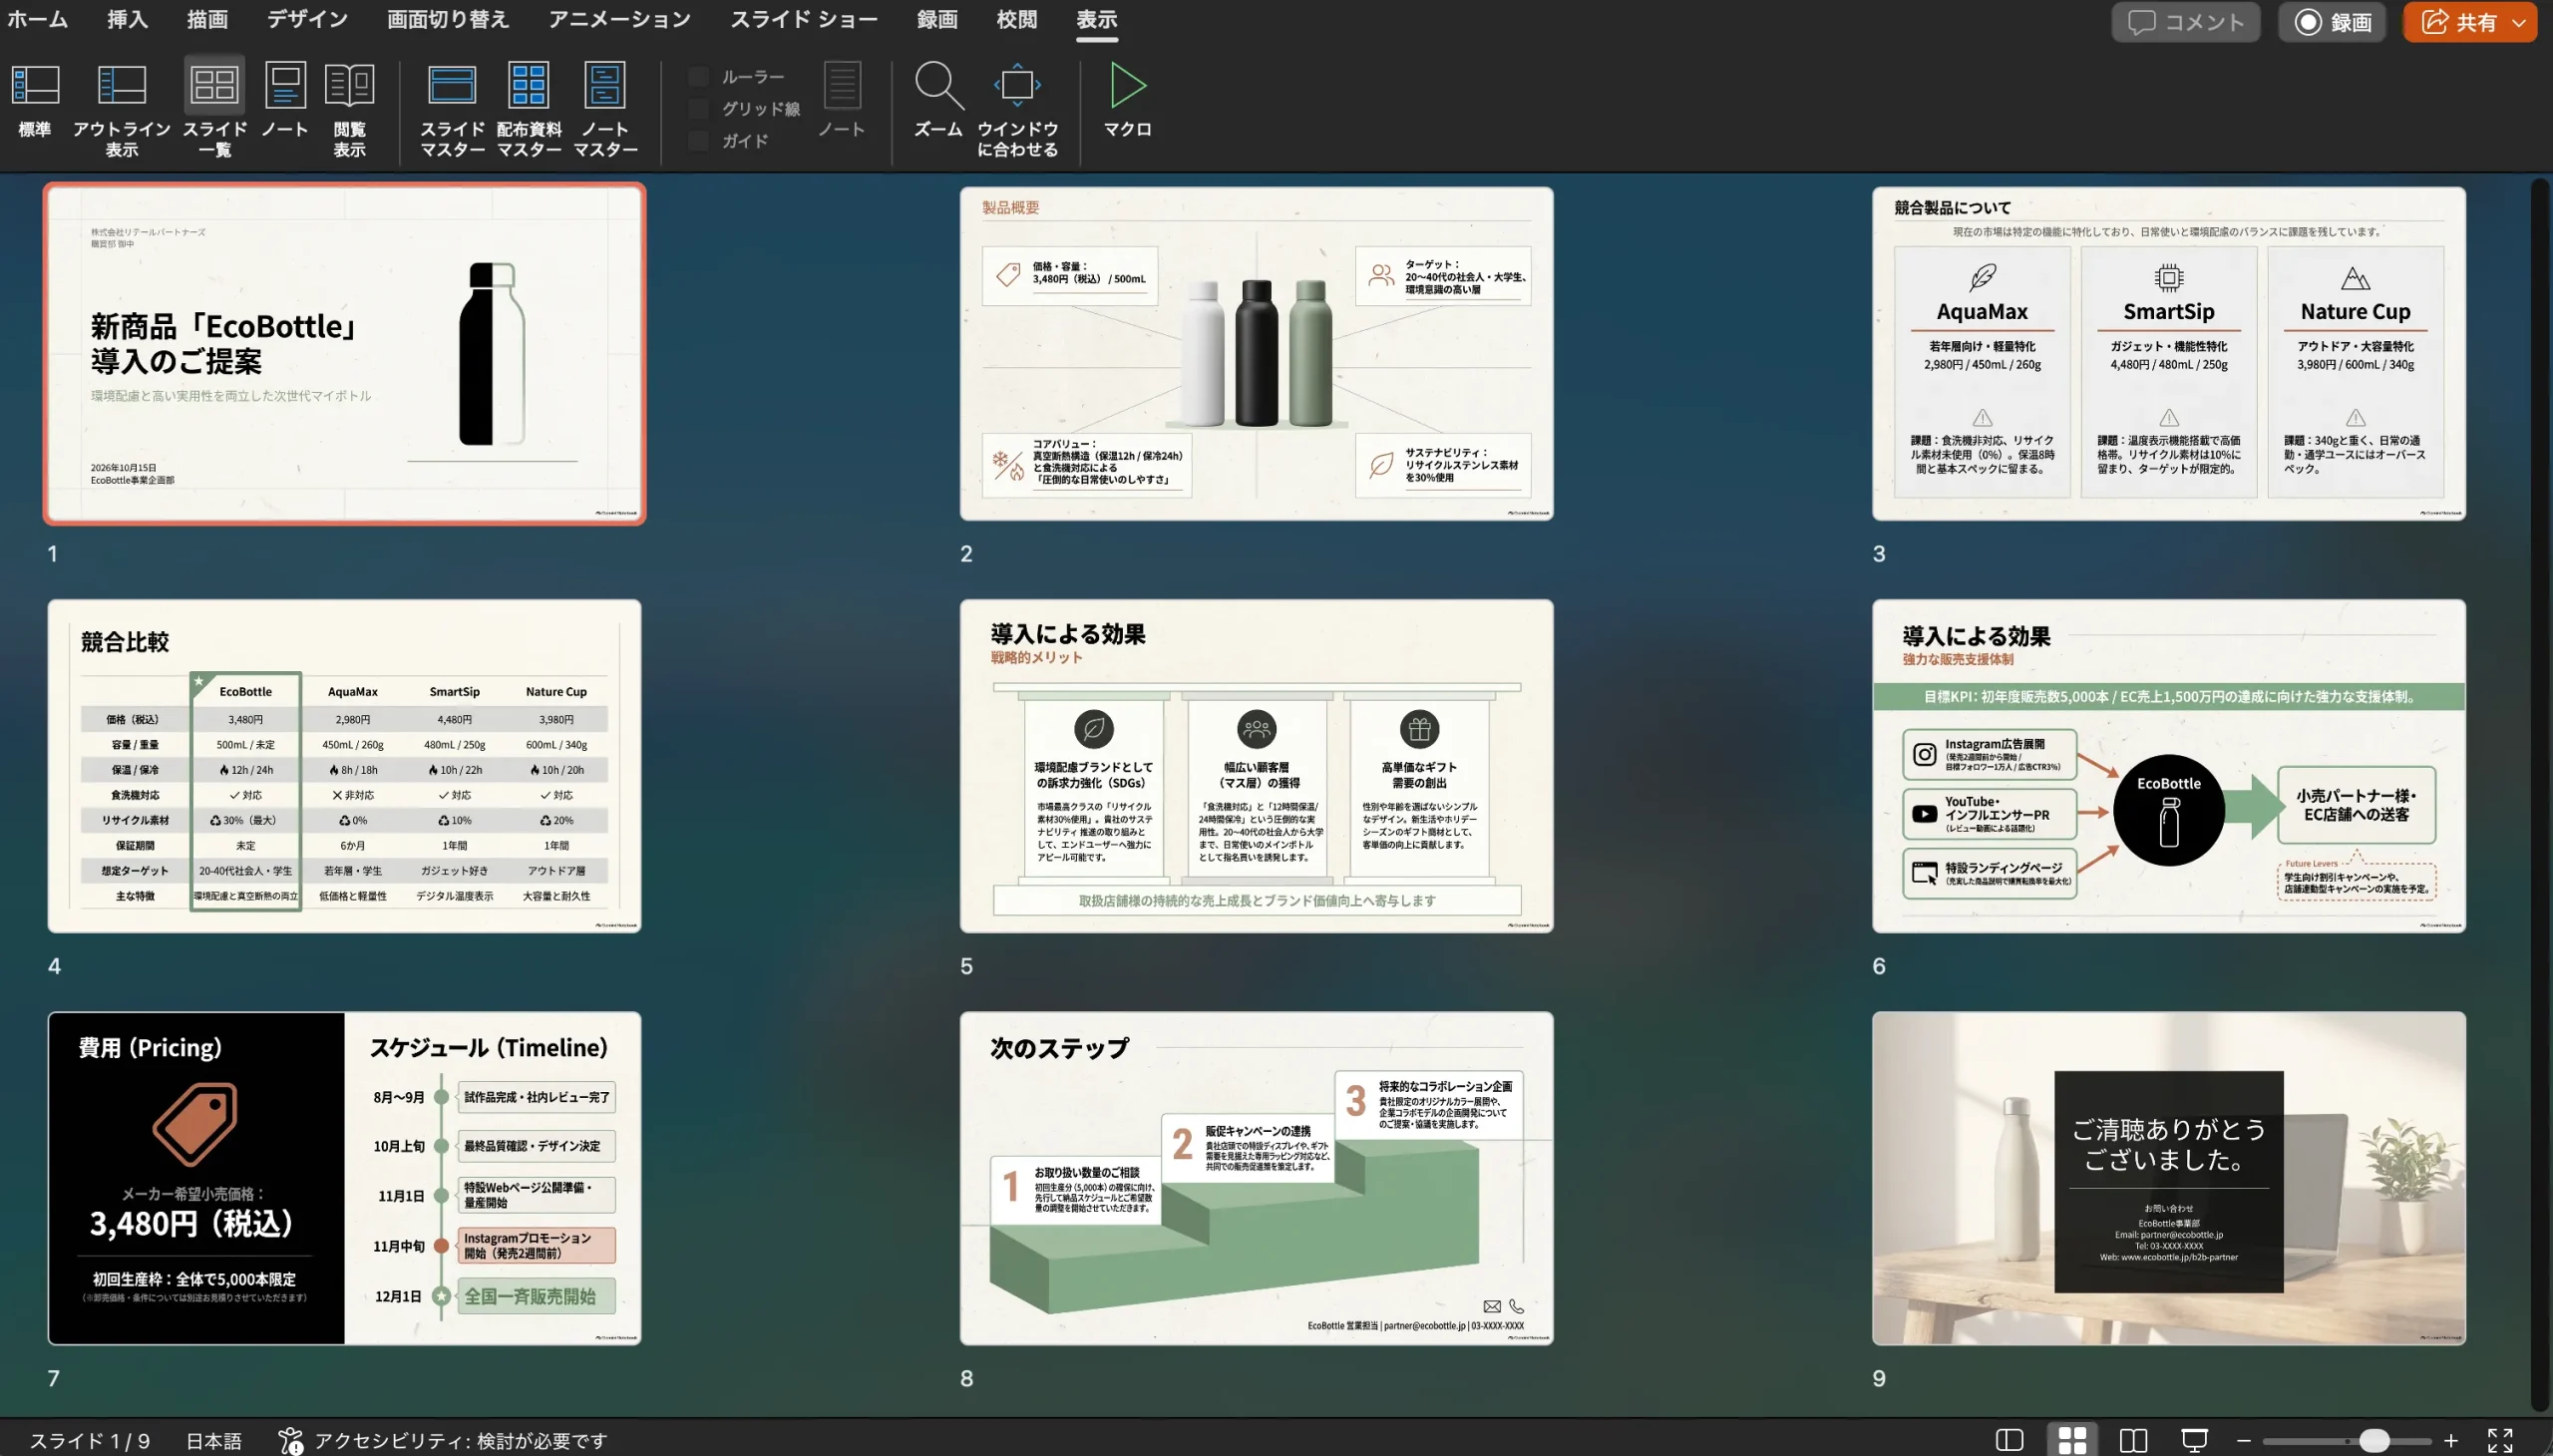The width and height of the screenshot is (2553, 1456).
Task: Open Outline view (アウトライン表示)
Action: tap(122, 108)
